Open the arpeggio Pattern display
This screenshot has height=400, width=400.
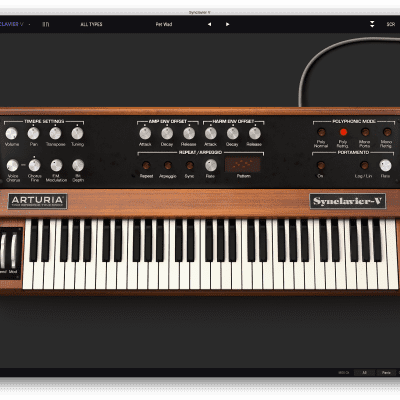point(243,165)
